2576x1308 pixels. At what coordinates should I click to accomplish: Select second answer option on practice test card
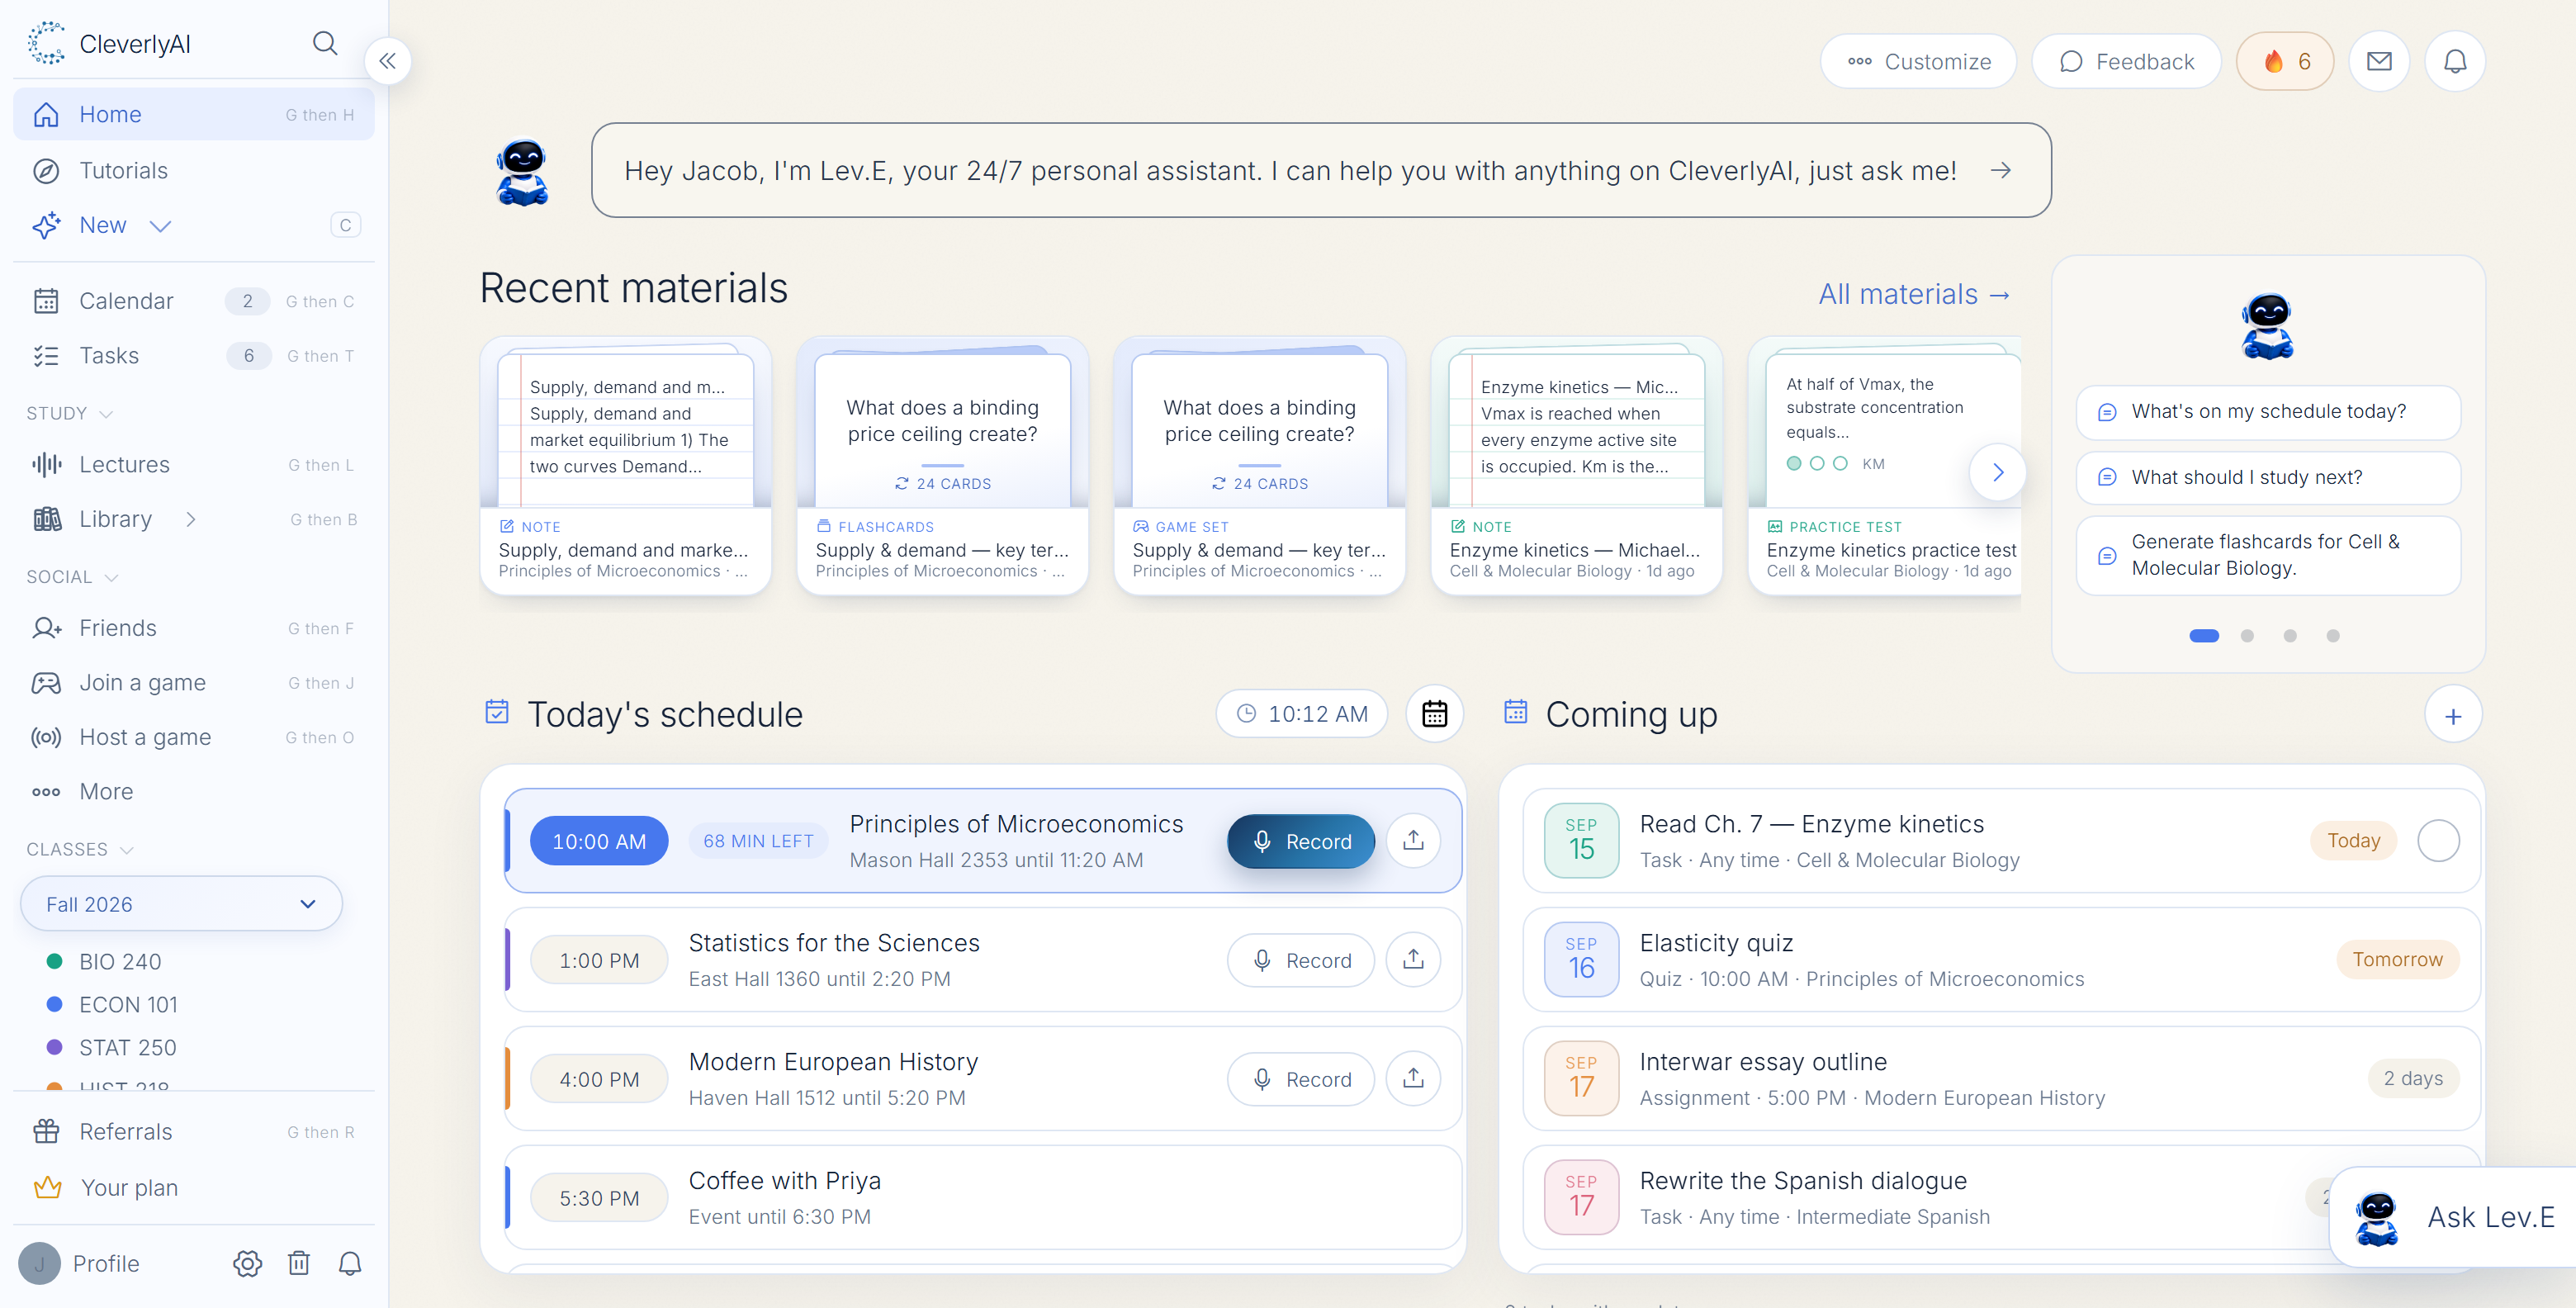tap(1816, 463)
